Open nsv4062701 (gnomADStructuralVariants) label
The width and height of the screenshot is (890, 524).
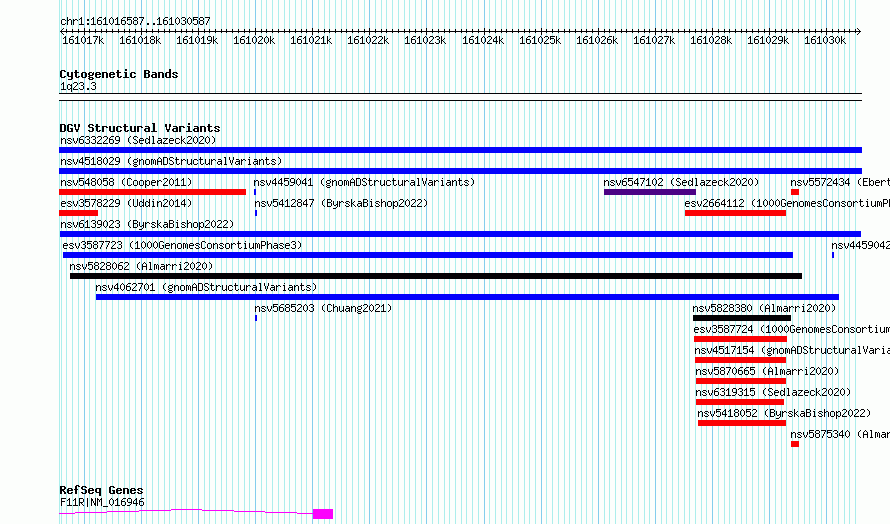pyautogui.click(x=206, y=287)
